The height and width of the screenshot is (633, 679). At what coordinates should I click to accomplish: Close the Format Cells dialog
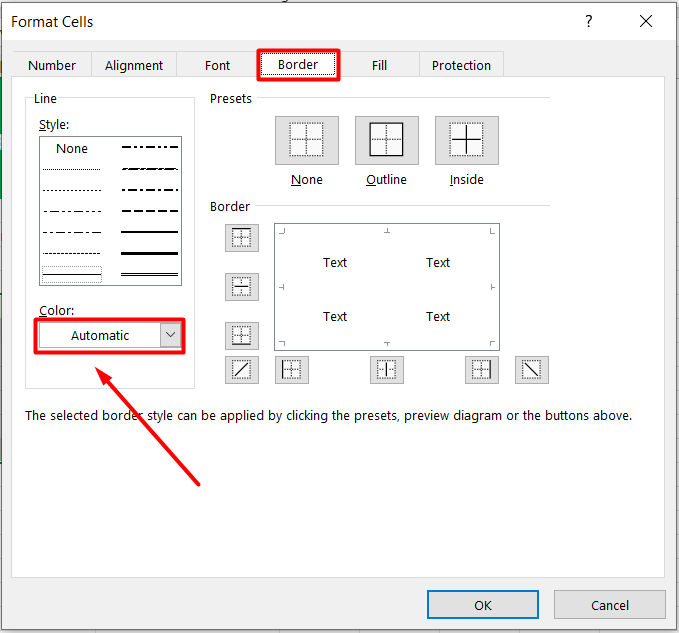point(646,21)
